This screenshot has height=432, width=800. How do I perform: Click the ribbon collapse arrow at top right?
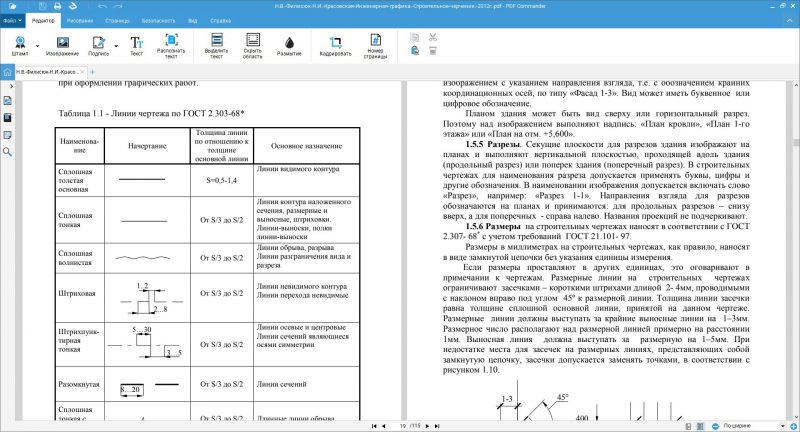[792, 20]
